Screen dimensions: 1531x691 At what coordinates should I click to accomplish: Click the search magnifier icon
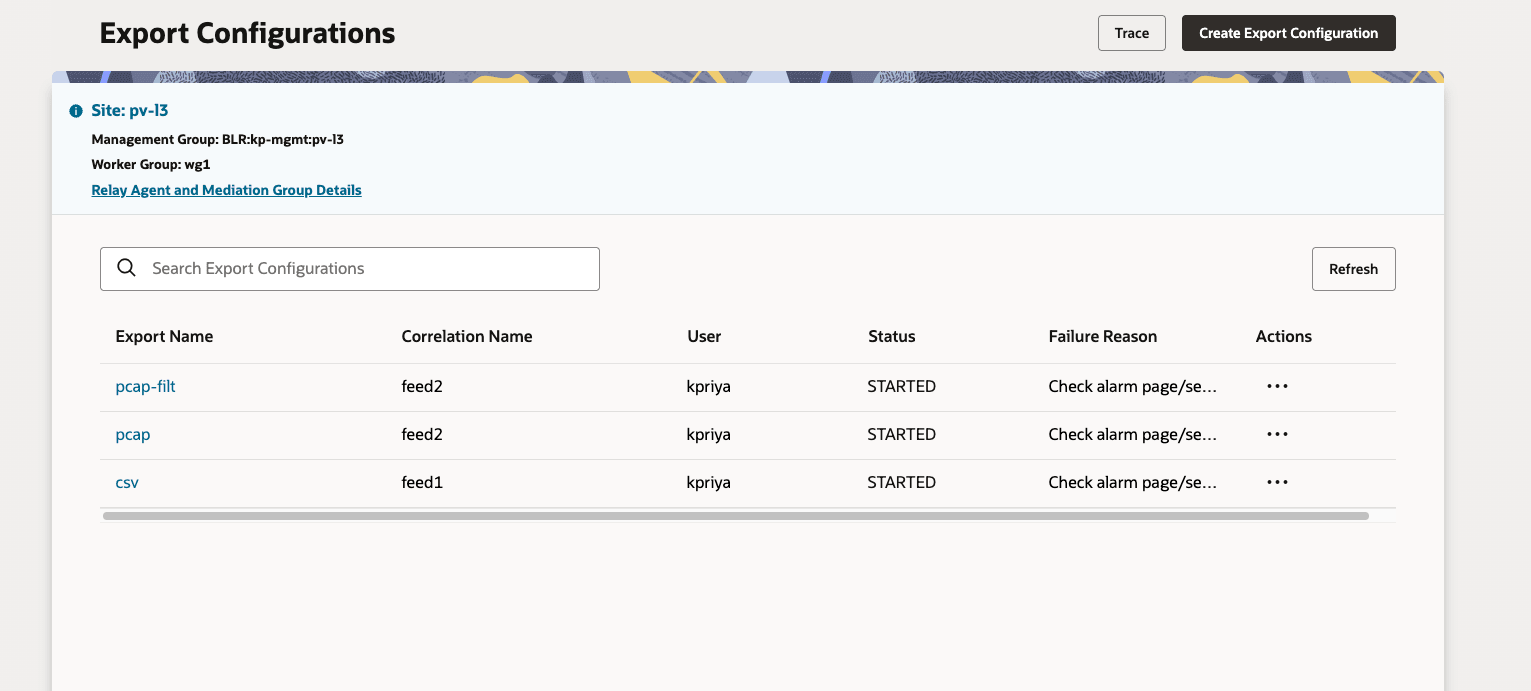pyautogui.click(x=126, y=268)
